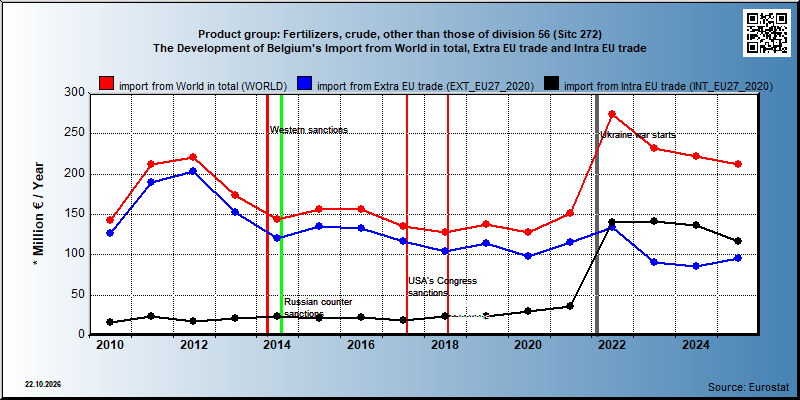Image resolution: width=800 pixels, height=400 pixels.
Task: Select legend label import from Intra EU trade
Action: coord(668,86)
